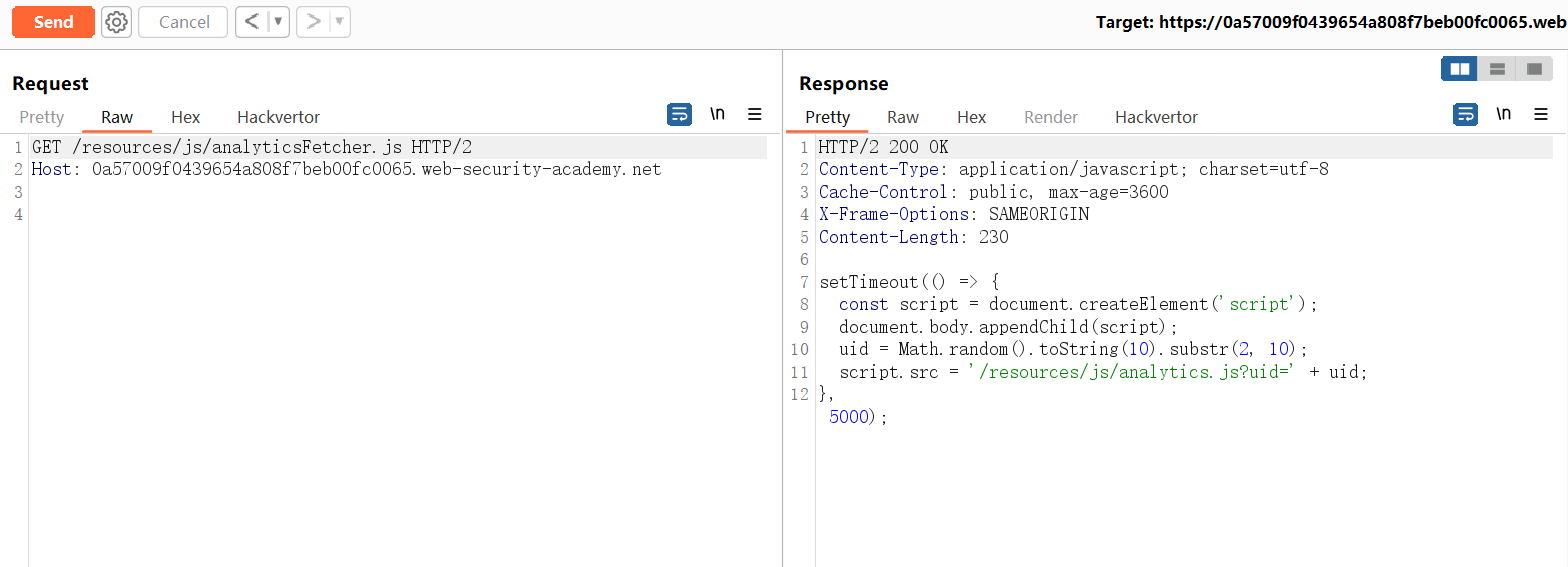Click the orange Send button
The image size is (1568, 567).
pyautogui.click(x=53, y=22)
